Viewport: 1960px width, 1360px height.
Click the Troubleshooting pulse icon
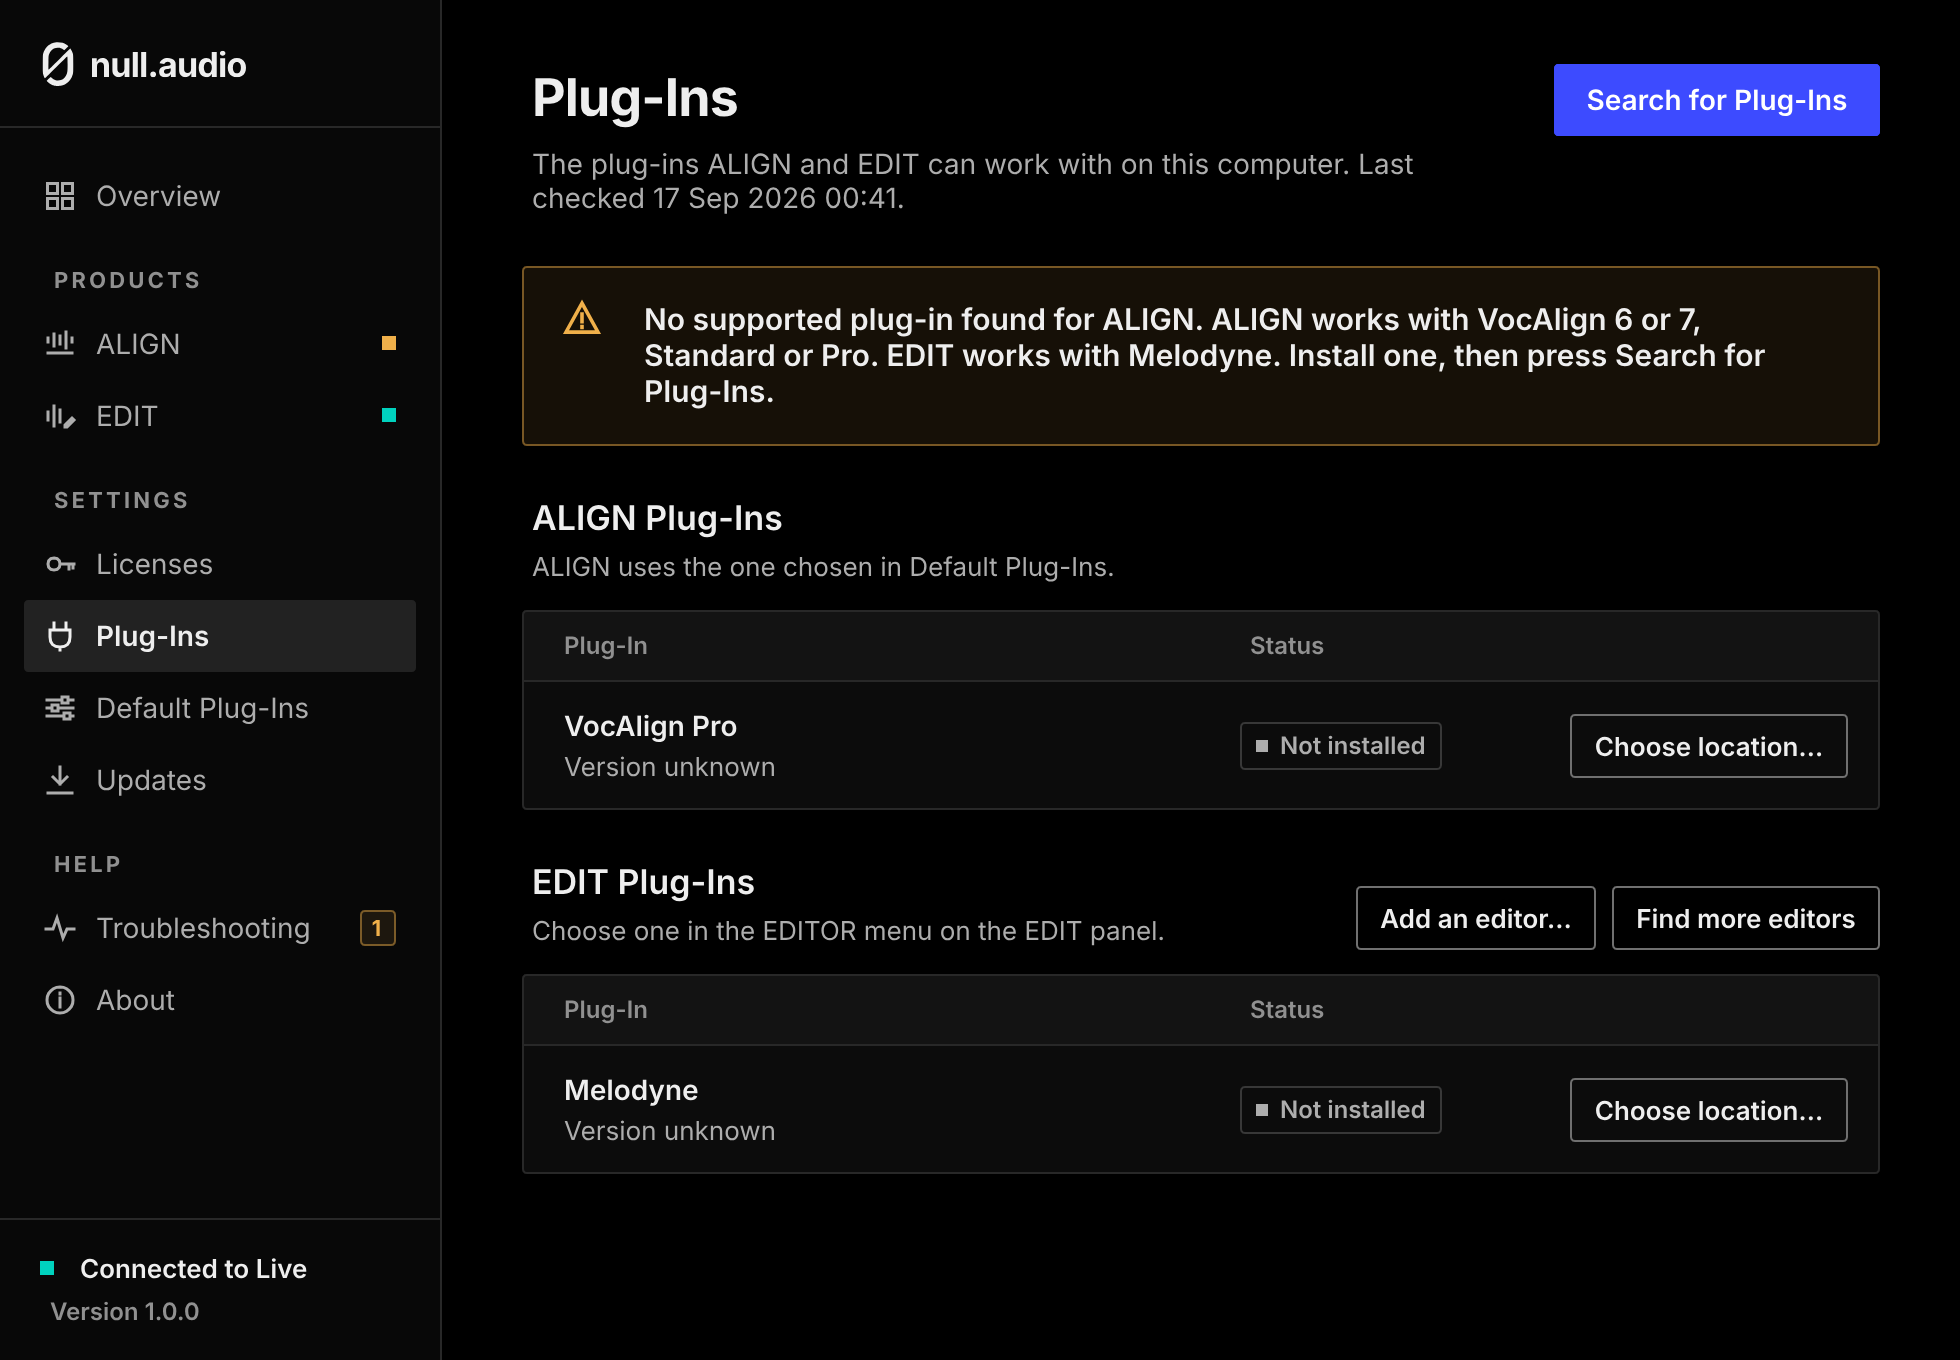coord(60,928)
